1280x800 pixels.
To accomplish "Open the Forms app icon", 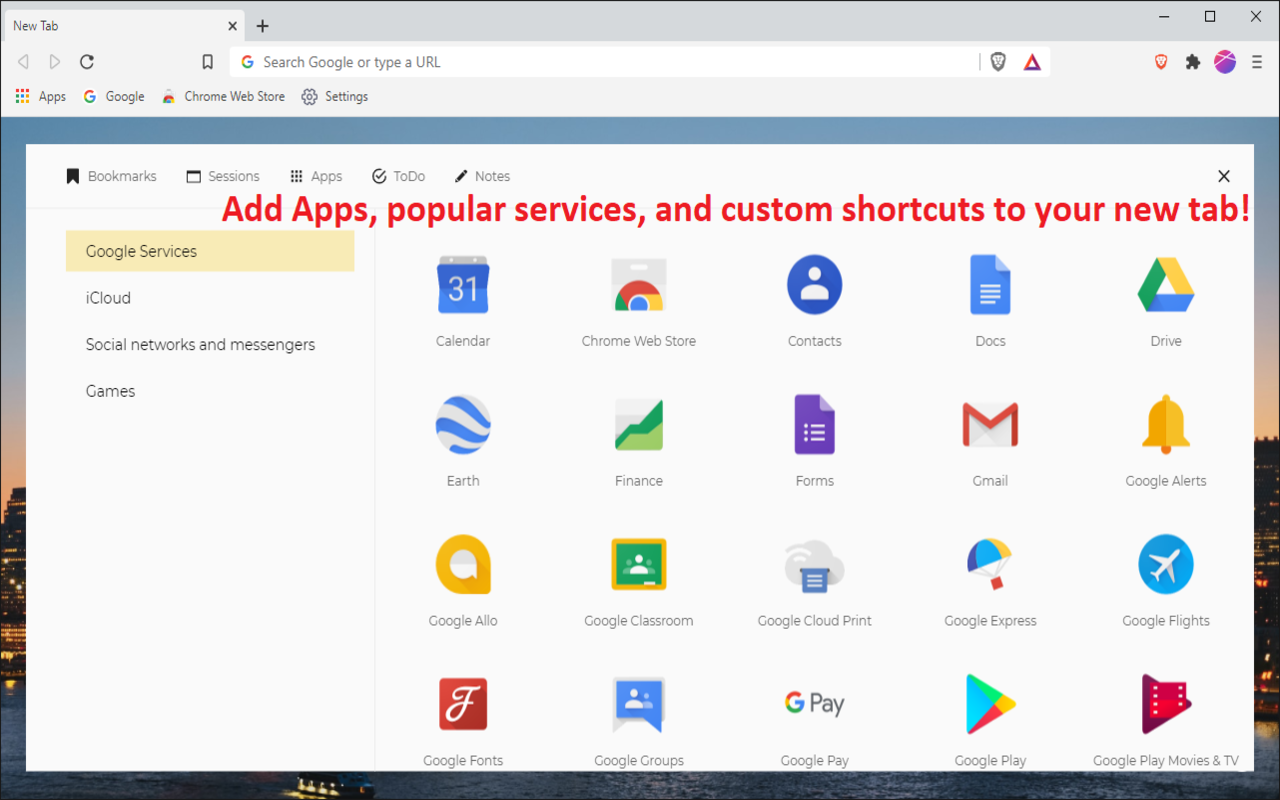I will click(x=814, y=425).
